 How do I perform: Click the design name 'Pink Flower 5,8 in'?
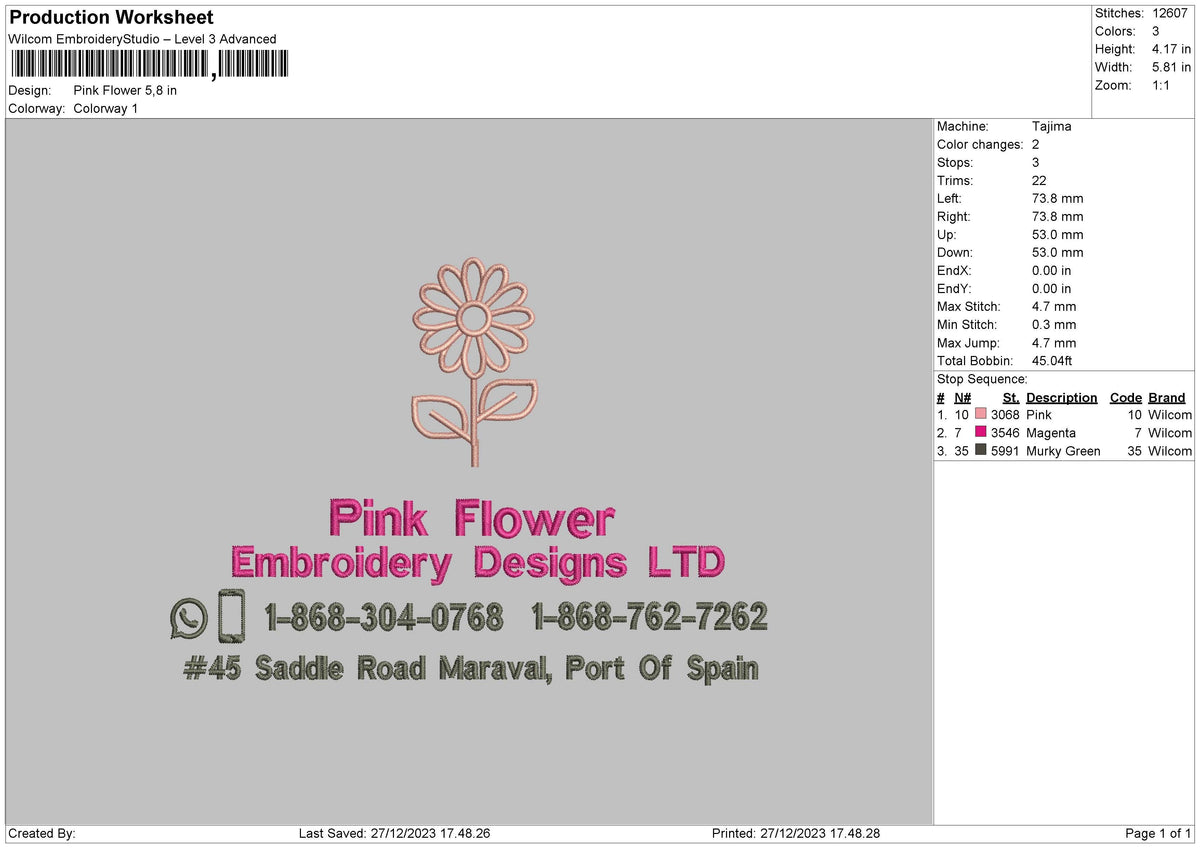(125, 90)
